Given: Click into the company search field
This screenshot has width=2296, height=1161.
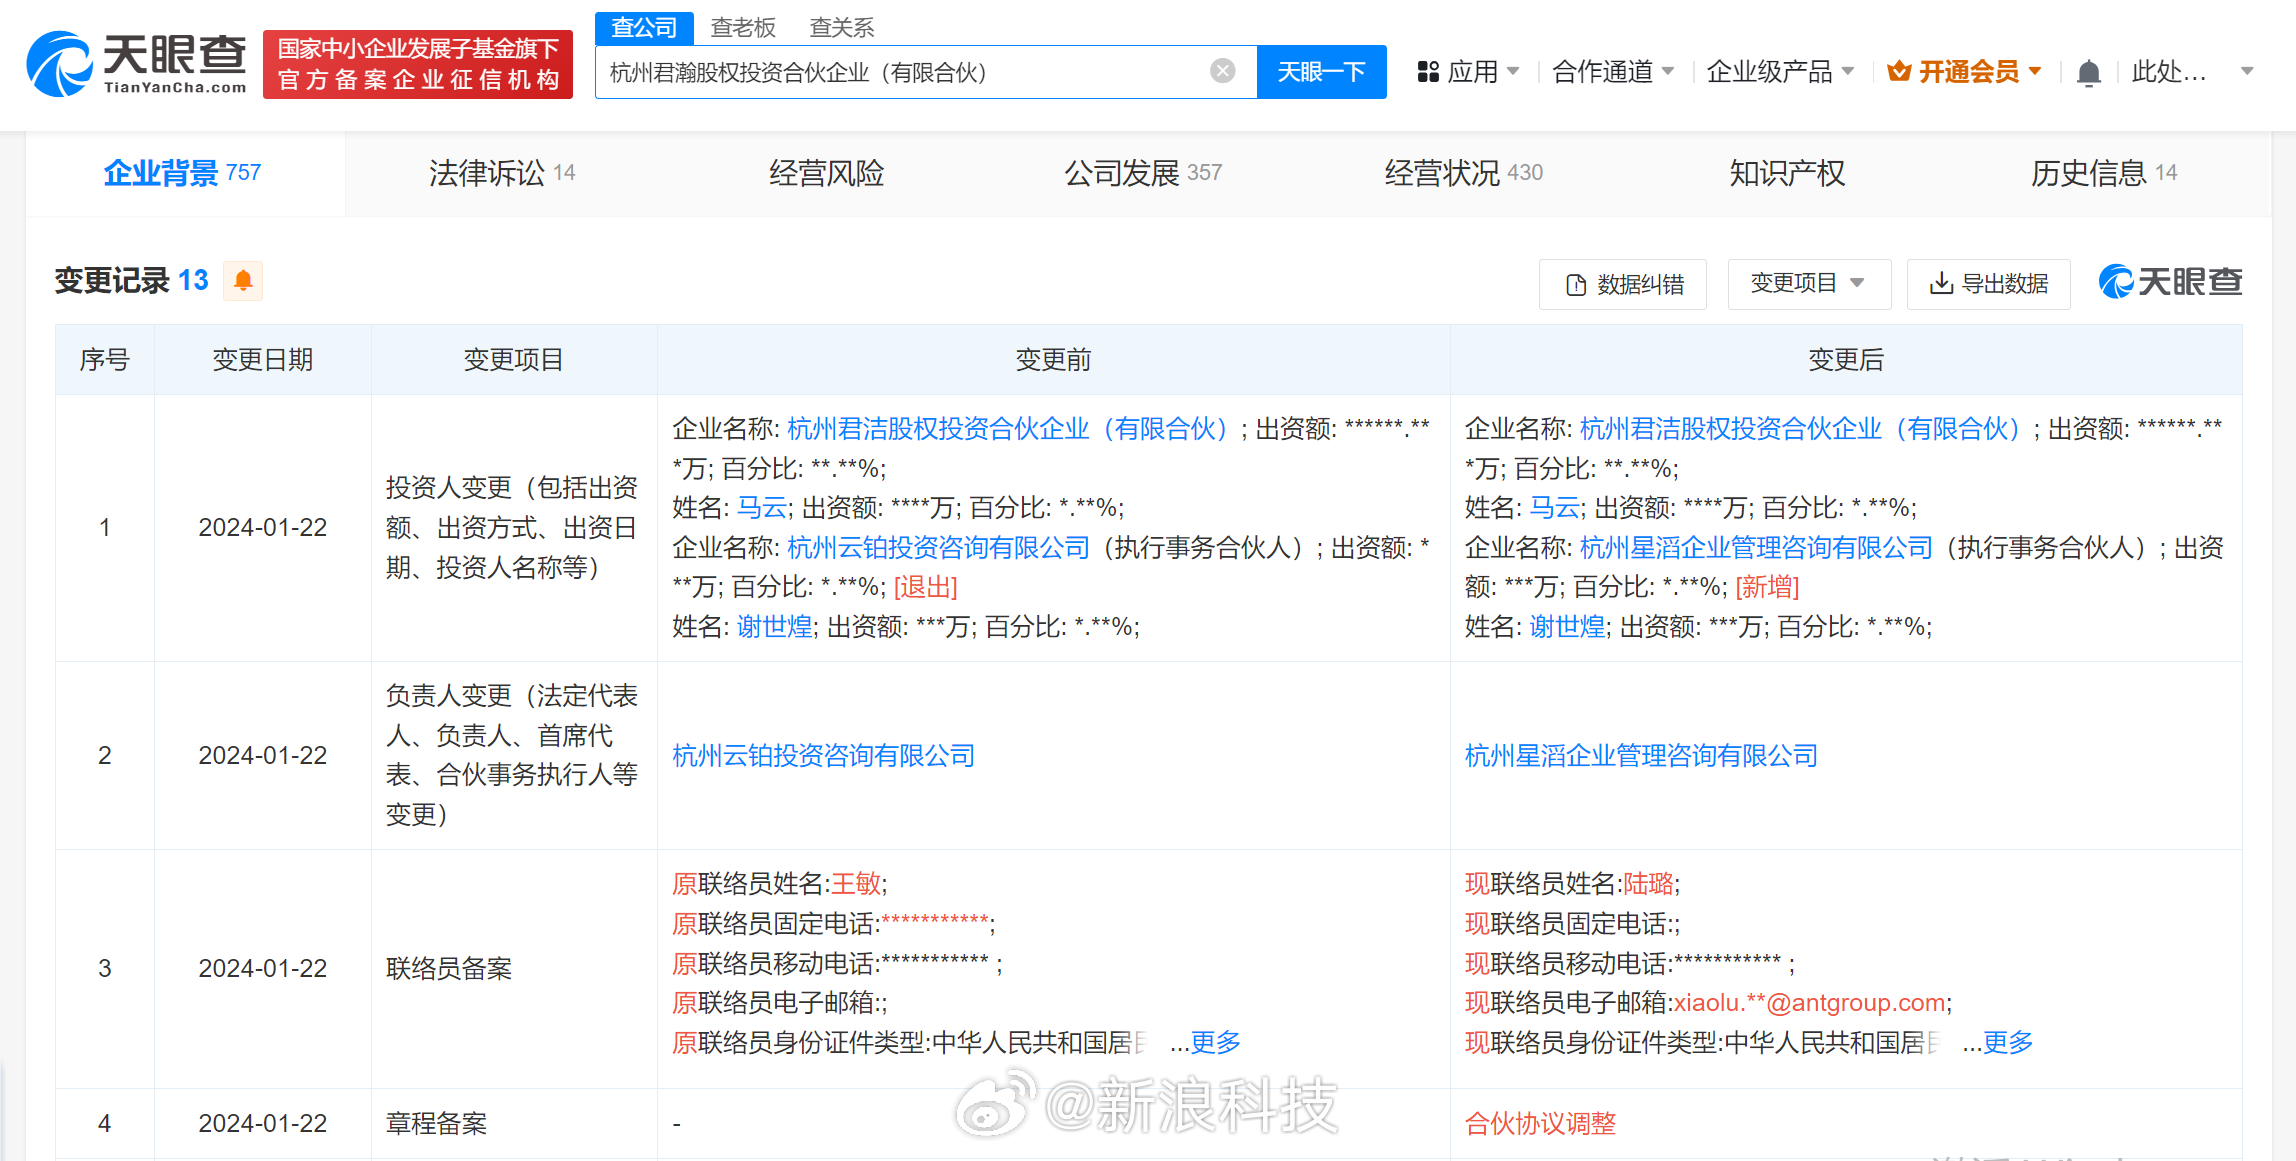Looking at the screenshot, I should click(x=900, y=72).
